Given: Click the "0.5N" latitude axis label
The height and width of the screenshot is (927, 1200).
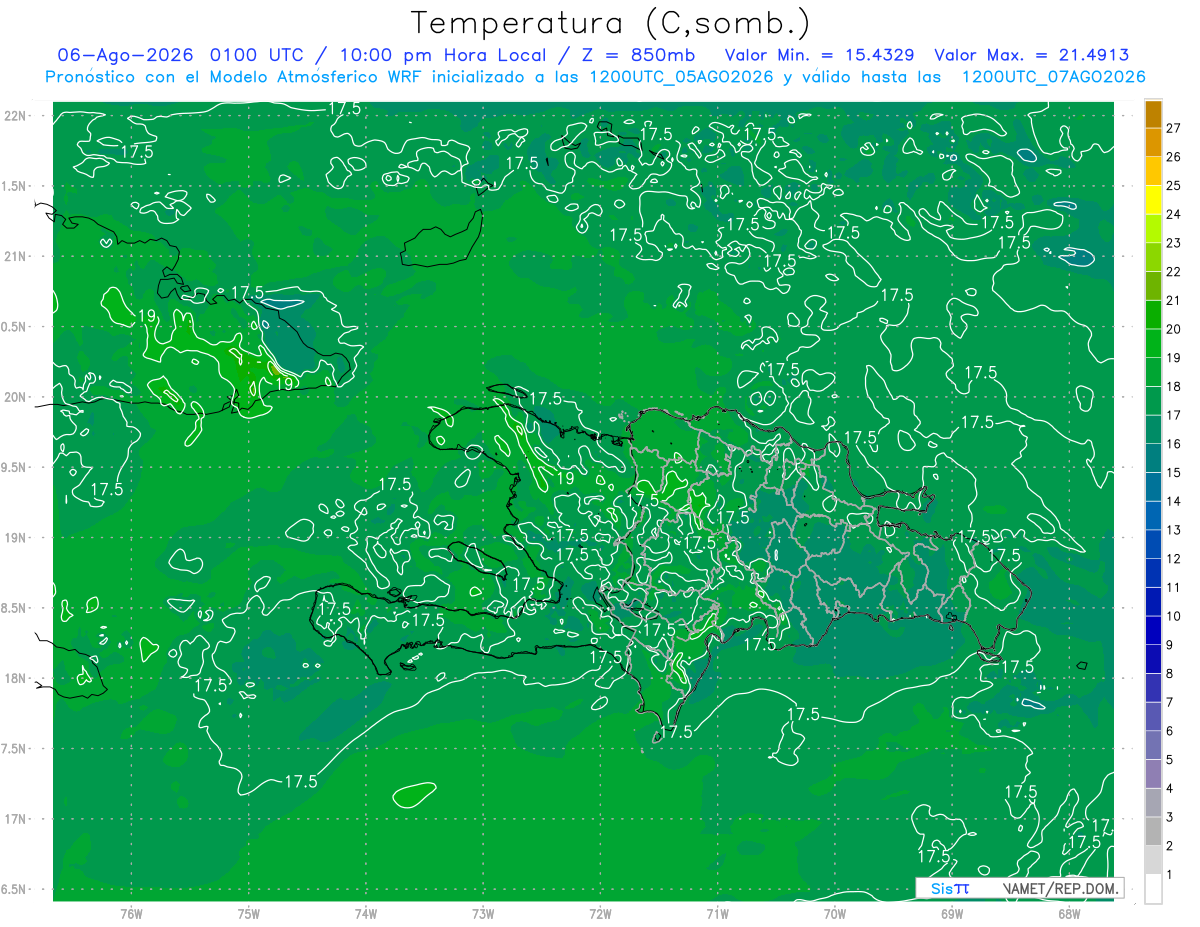Looking at the screenshot, I should click(x=15, y=327).
